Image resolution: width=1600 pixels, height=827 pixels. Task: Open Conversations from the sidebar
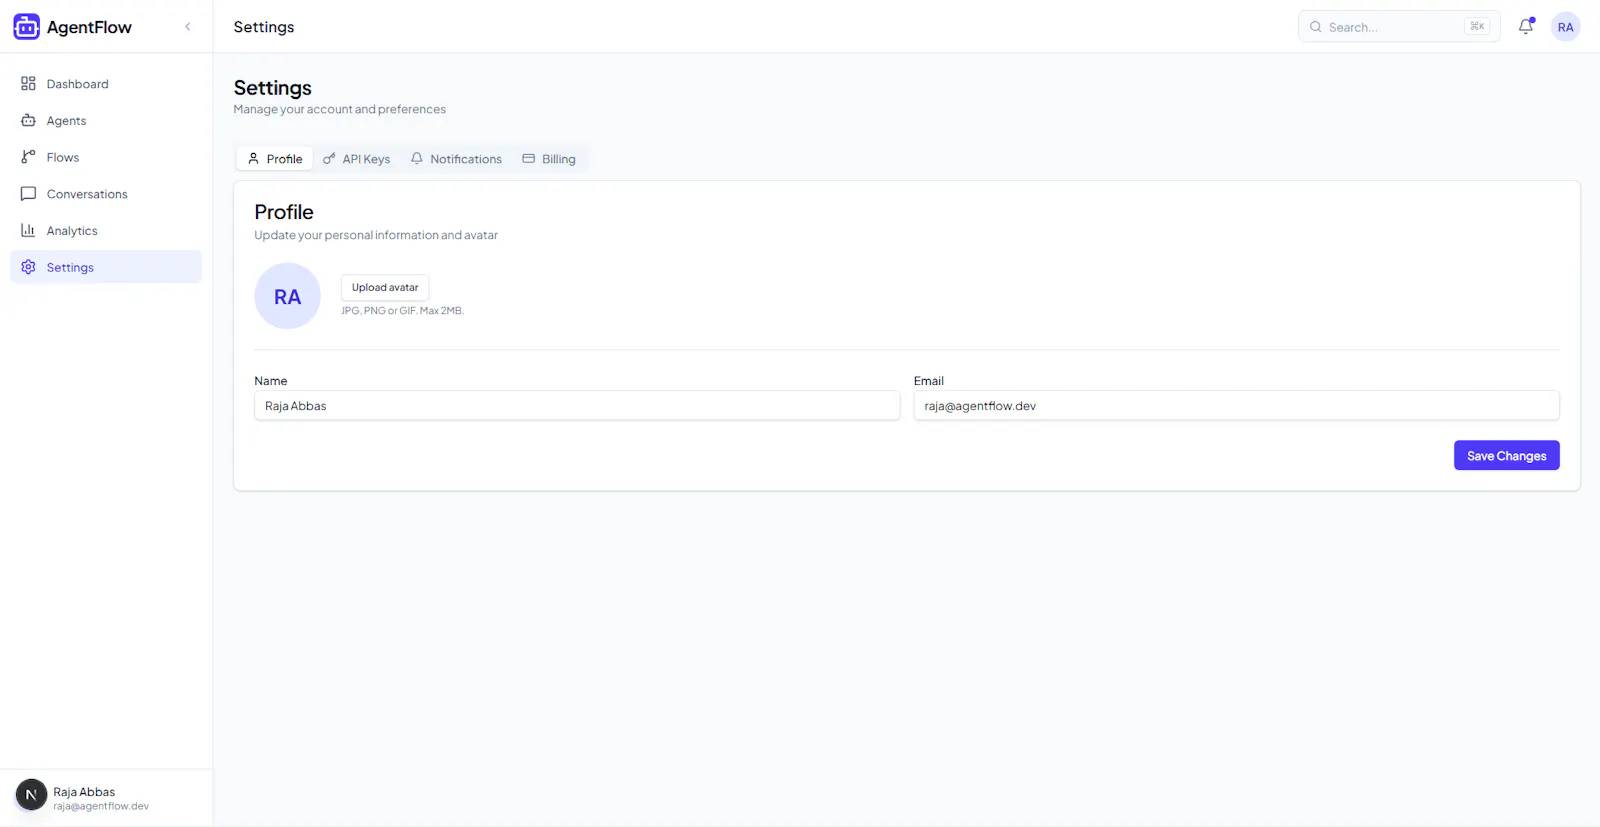(106, 194)
